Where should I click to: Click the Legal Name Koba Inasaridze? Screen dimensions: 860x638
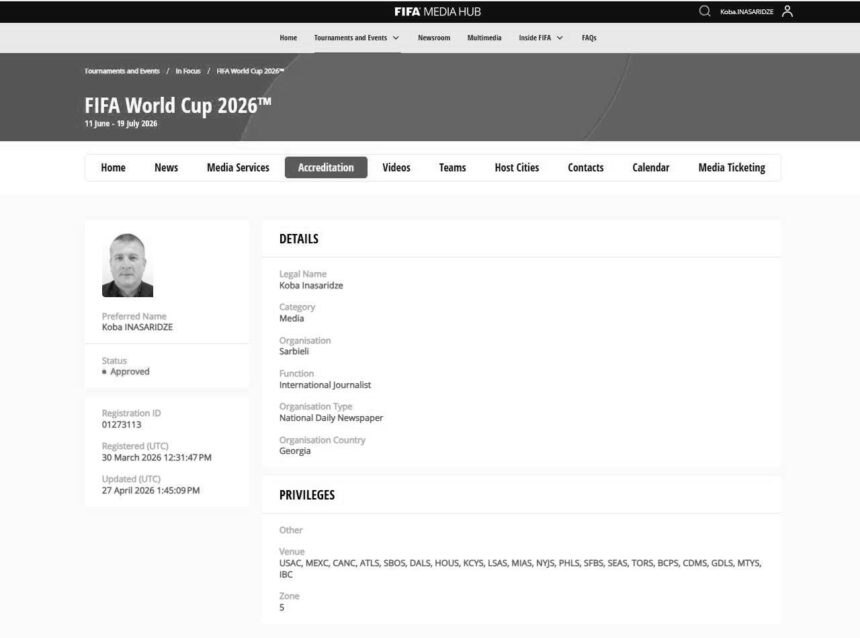click(311, 285)
